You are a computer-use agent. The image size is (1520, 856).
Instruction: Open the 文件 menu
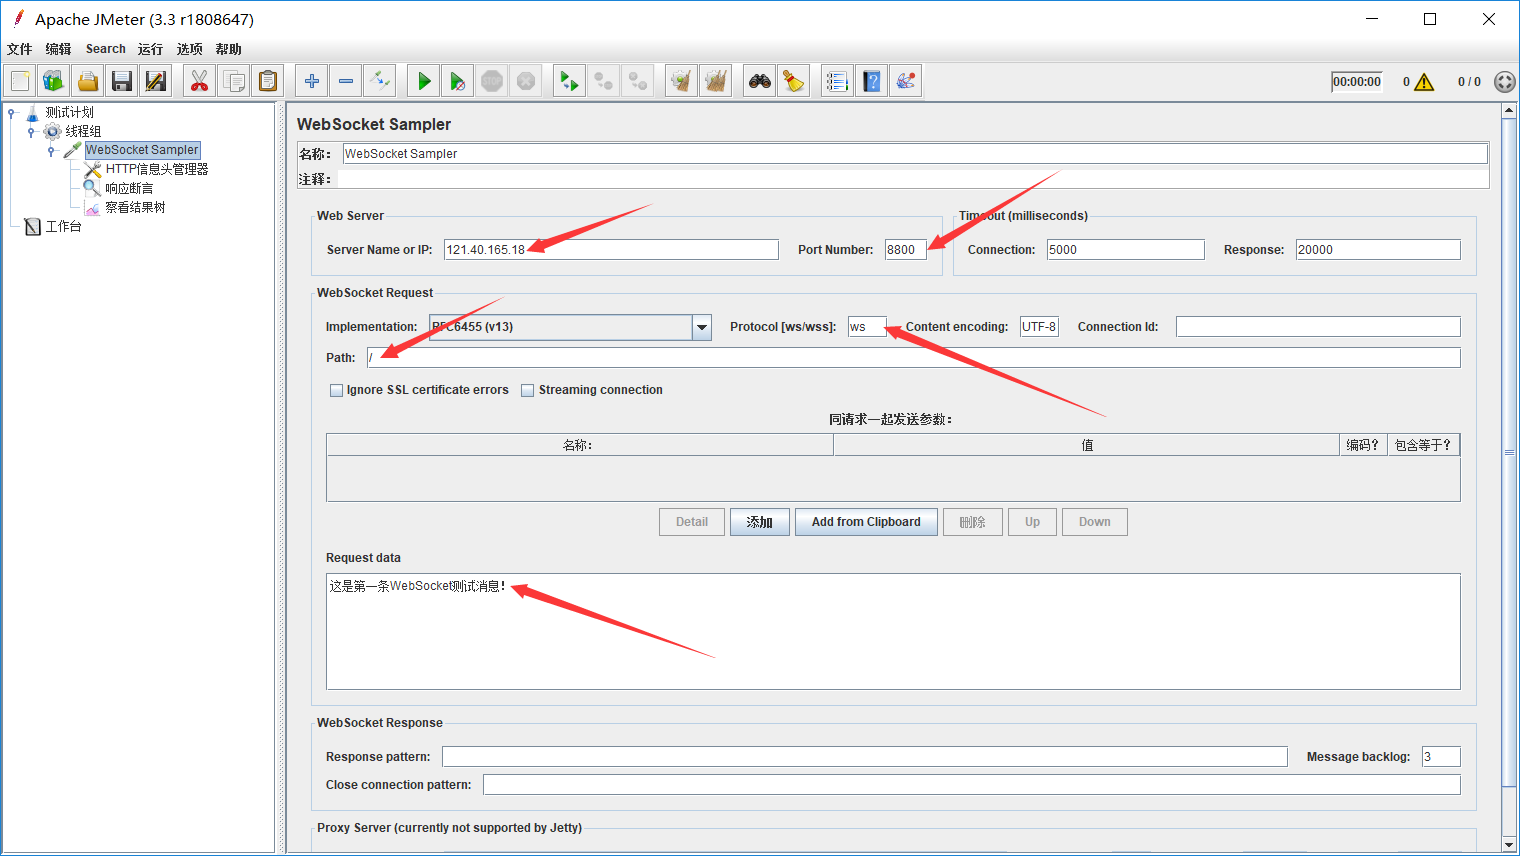click(x=20, y=49)
